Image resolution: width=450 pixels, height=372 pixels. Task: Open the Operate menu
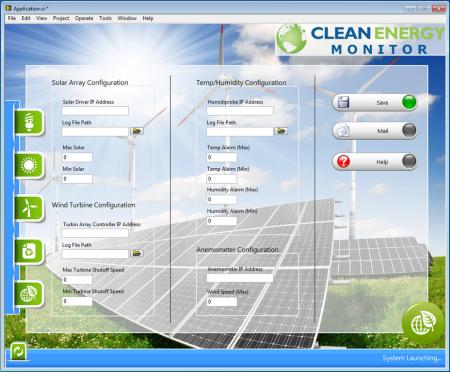click(84, 18)
